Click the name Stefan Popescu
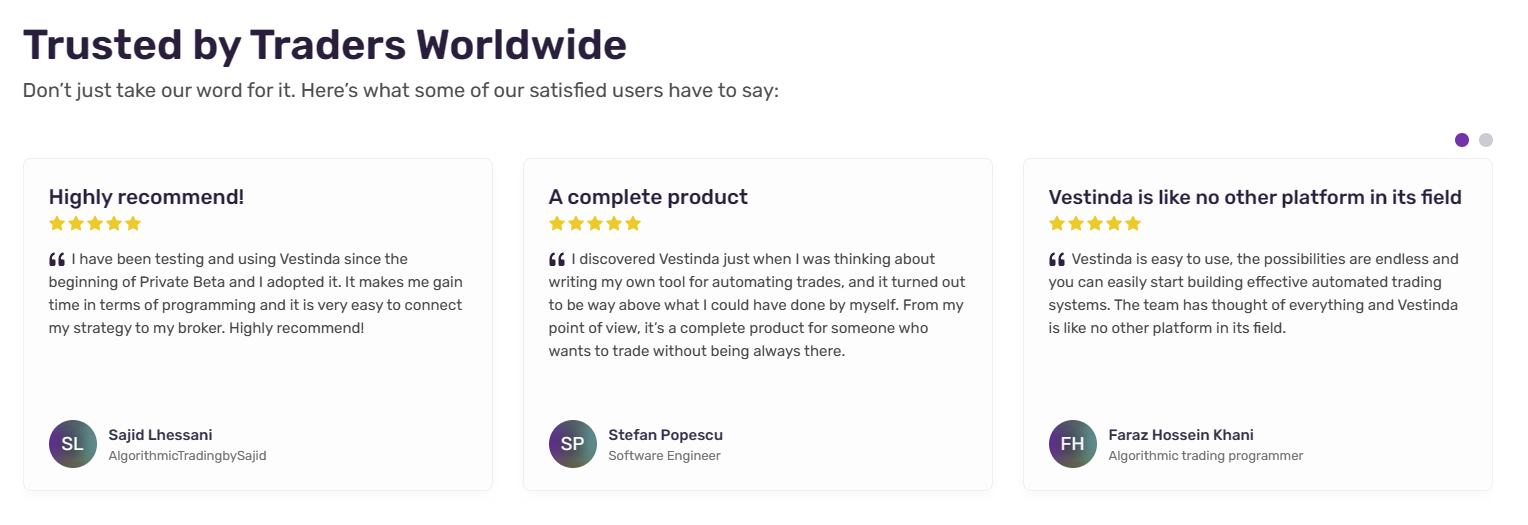 tap(665, 435)
